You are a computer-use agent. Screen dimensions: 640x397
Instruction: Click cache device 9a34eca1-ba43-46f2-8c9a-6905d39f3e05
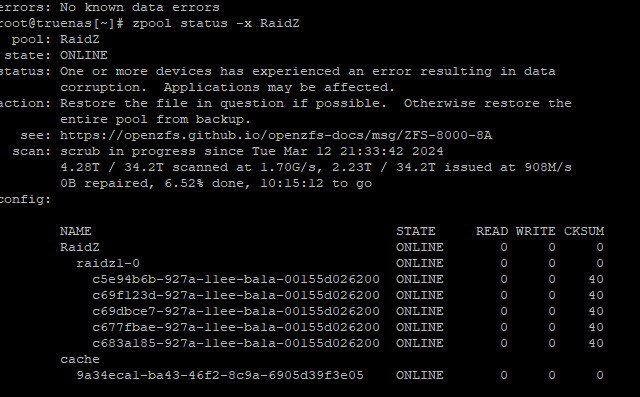(220, 375)
